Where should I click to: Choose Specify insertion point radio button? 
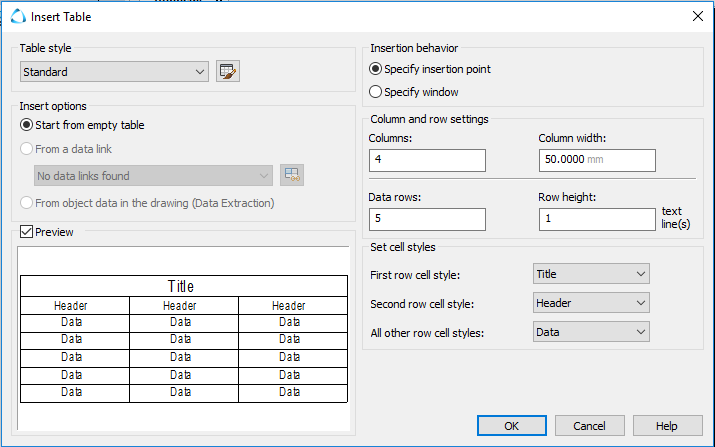pyautogui.click(x=376, y=69)
